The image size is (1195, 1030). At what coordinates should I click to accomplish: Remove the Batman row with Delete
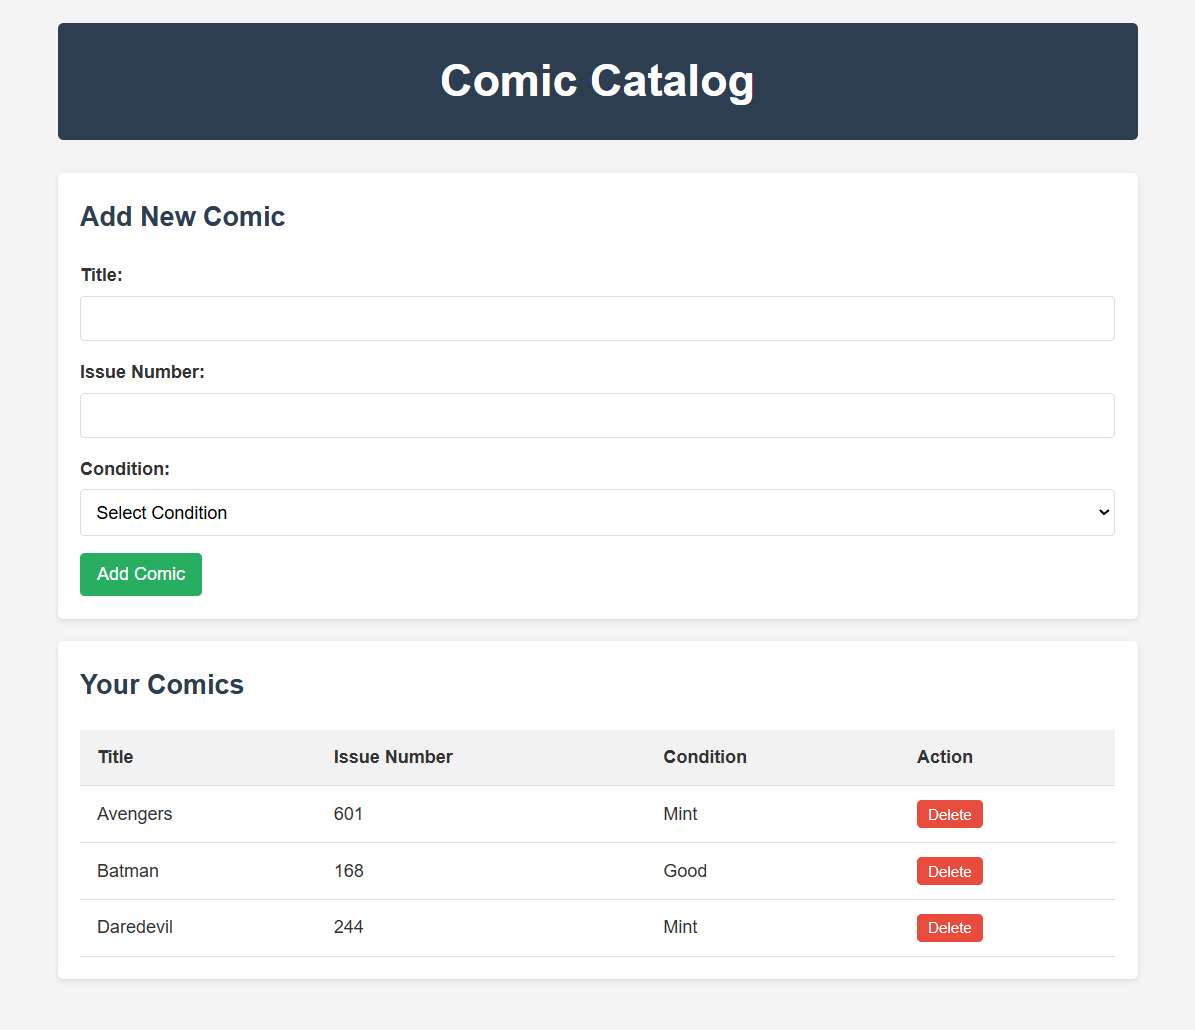pos(949,871)
